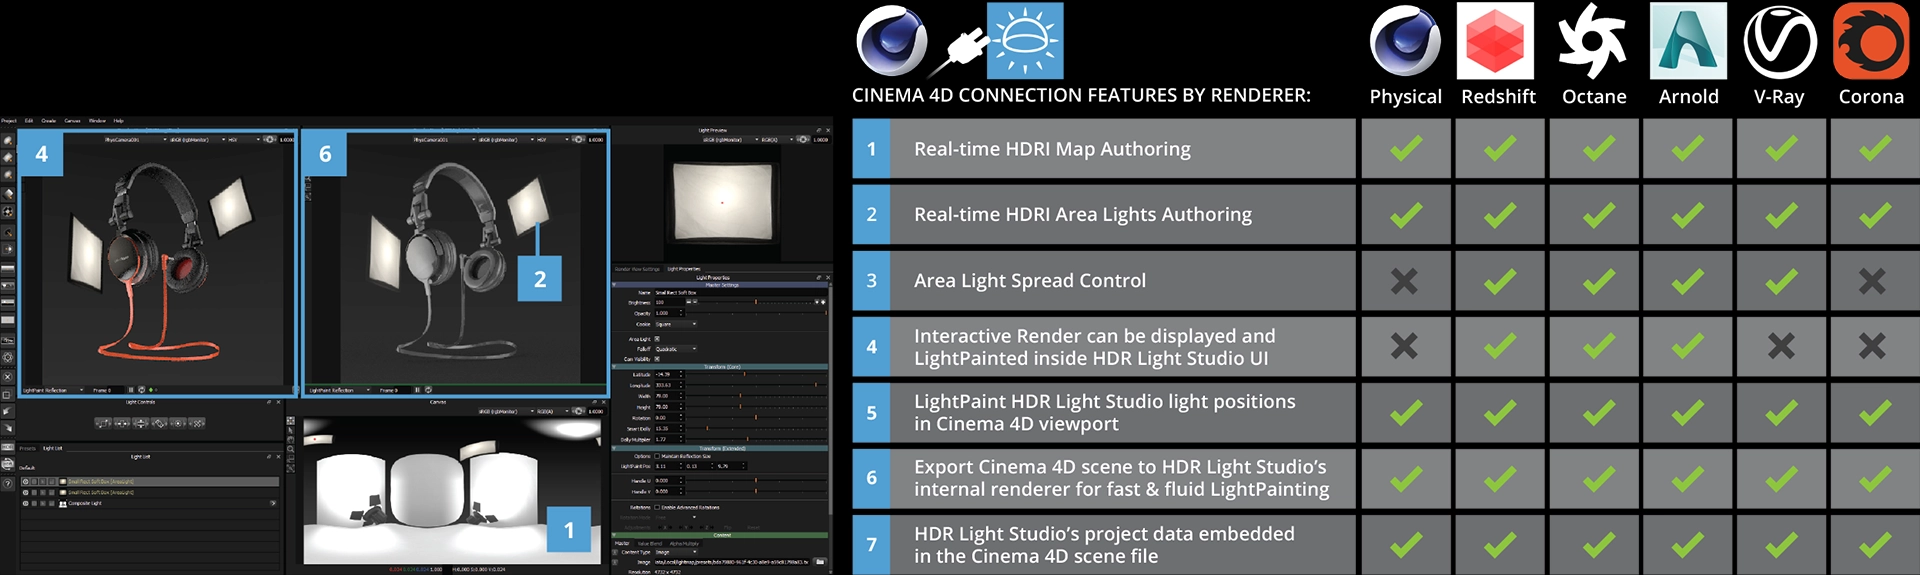Select the hand pan tool beside canvas
Screen dimensions: 1920x575
[291, 440]
